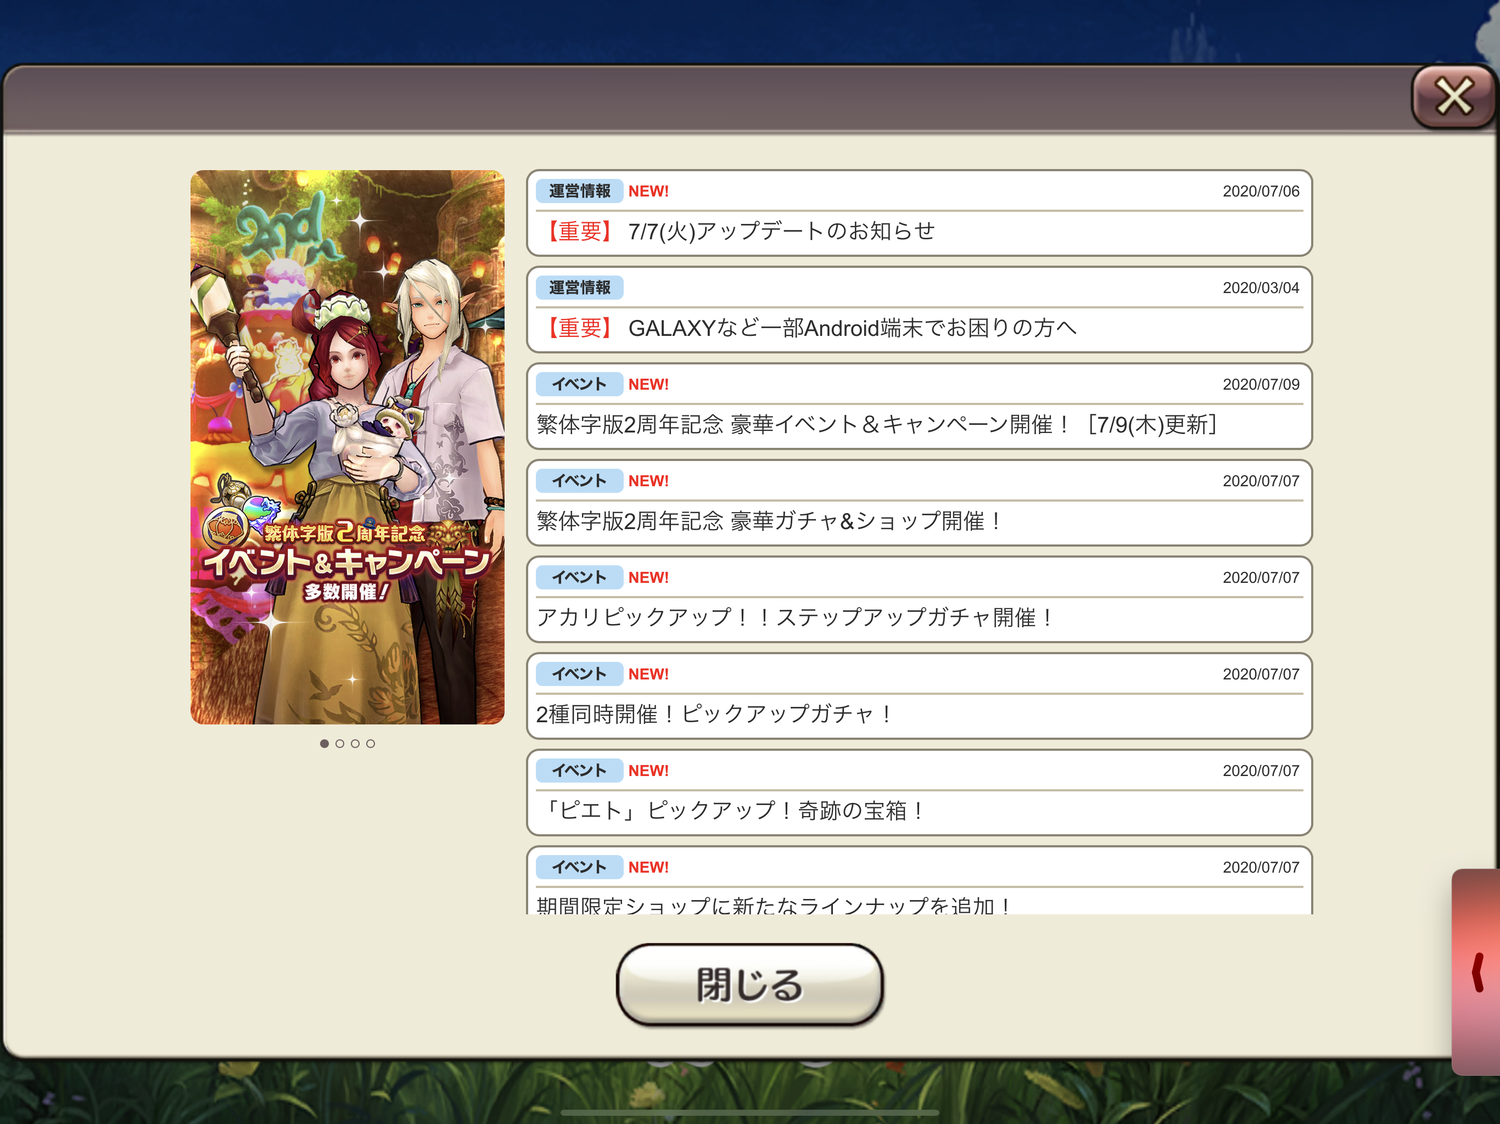
Task: Open 「ピエト」ピックアップ！奇跡の宝箱 announcement
Action: pyautogui.click(x=919, y=793)
